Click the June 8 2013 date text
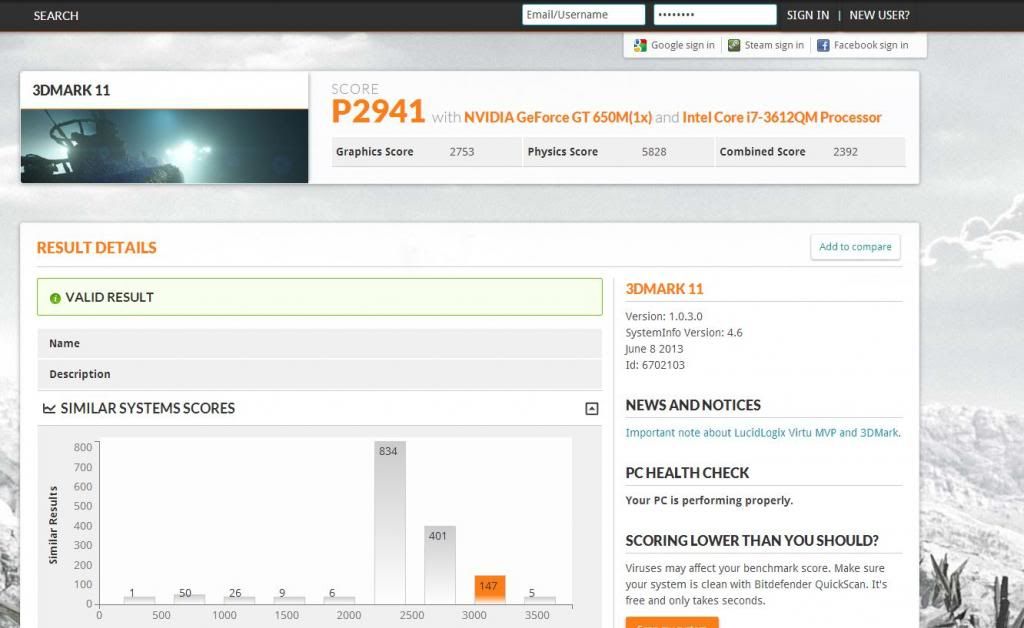1024x628 pixels. pos(653,349)
